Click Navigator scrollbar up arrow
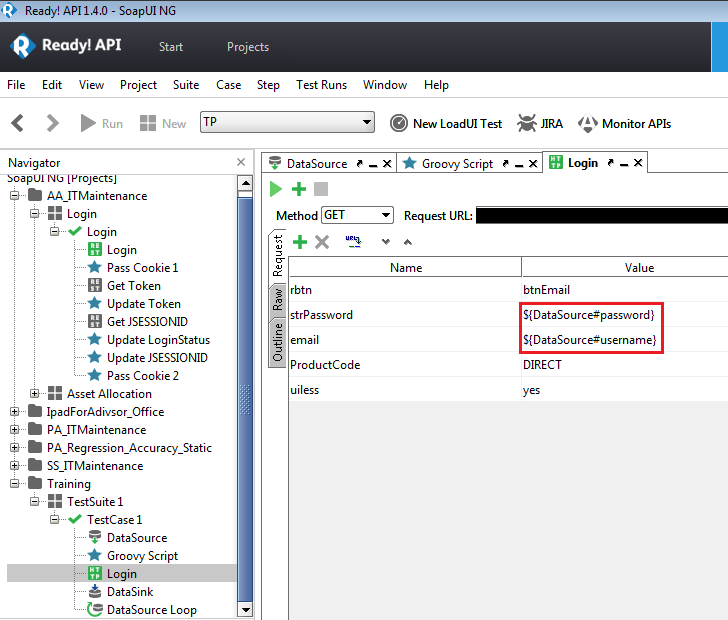This screenshot has height=620, width=728. (245, 183)
